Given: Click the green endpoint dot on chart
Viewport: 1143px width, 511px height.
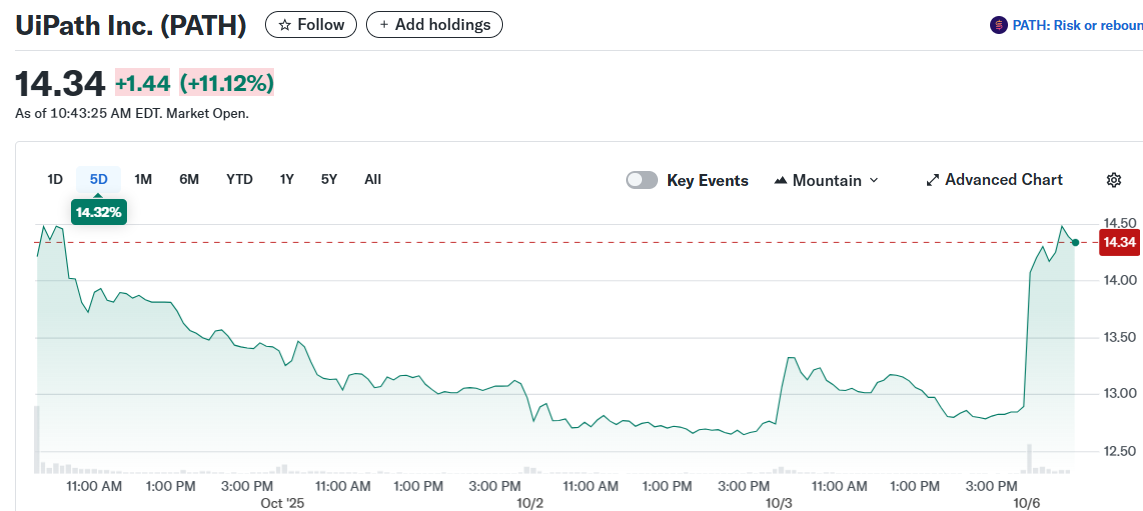Looking at the screenshot, I should coord(1075,242).
